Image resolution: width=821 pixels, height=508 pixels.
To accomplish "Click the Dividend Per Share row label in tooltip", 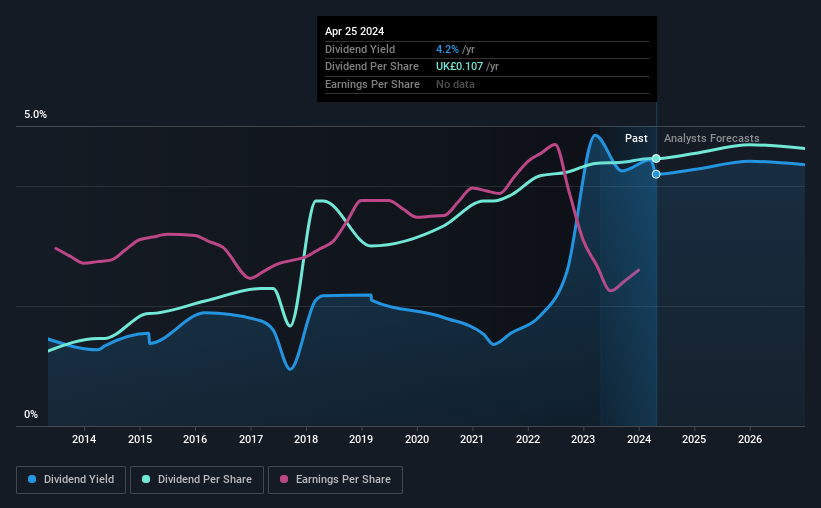I will (x=372, y=67).
